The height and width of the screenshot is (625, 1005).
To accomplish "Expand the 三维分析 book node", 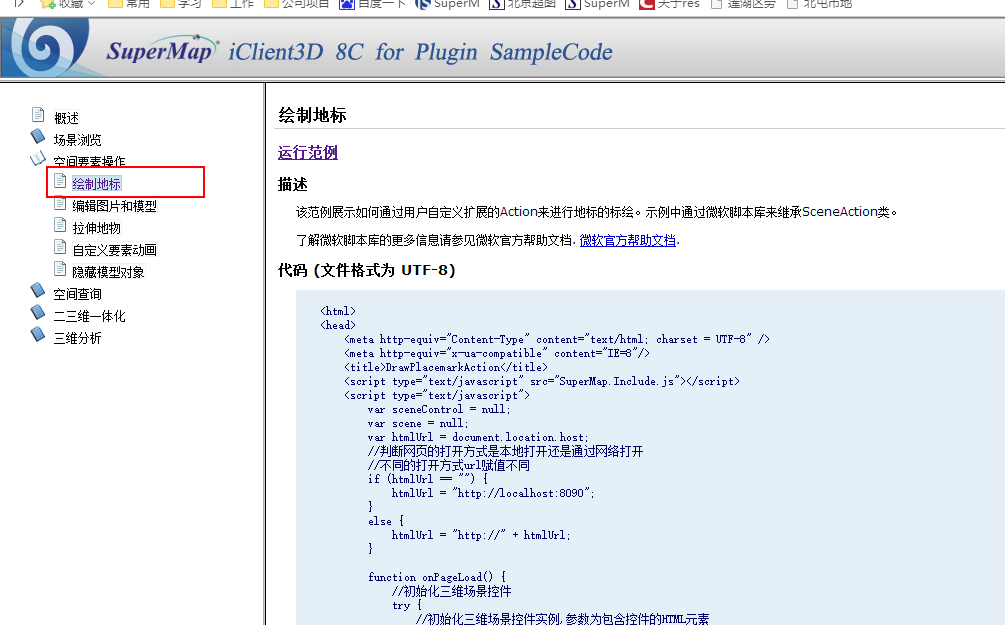I will 38,335.
